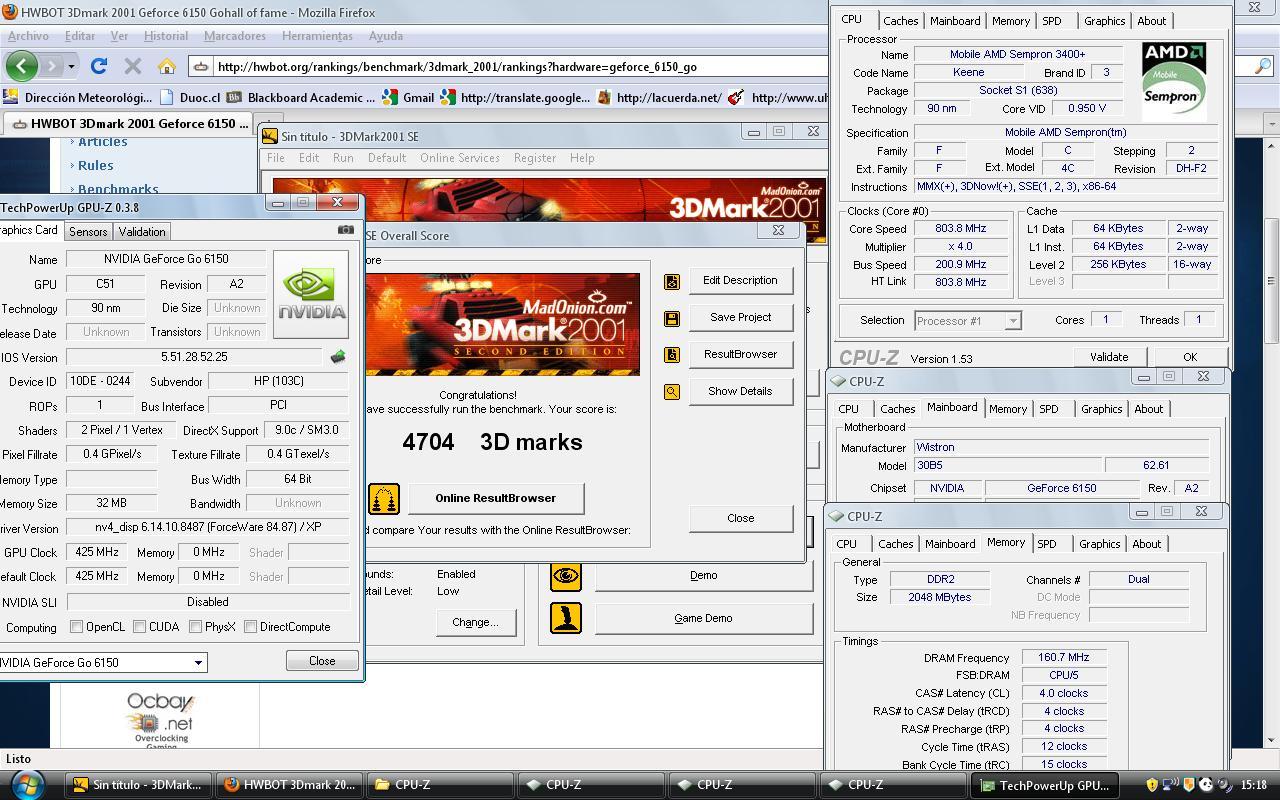Switch to Validation tab in GPU-Z
The image size is (1280, 800).
[142, 232]
